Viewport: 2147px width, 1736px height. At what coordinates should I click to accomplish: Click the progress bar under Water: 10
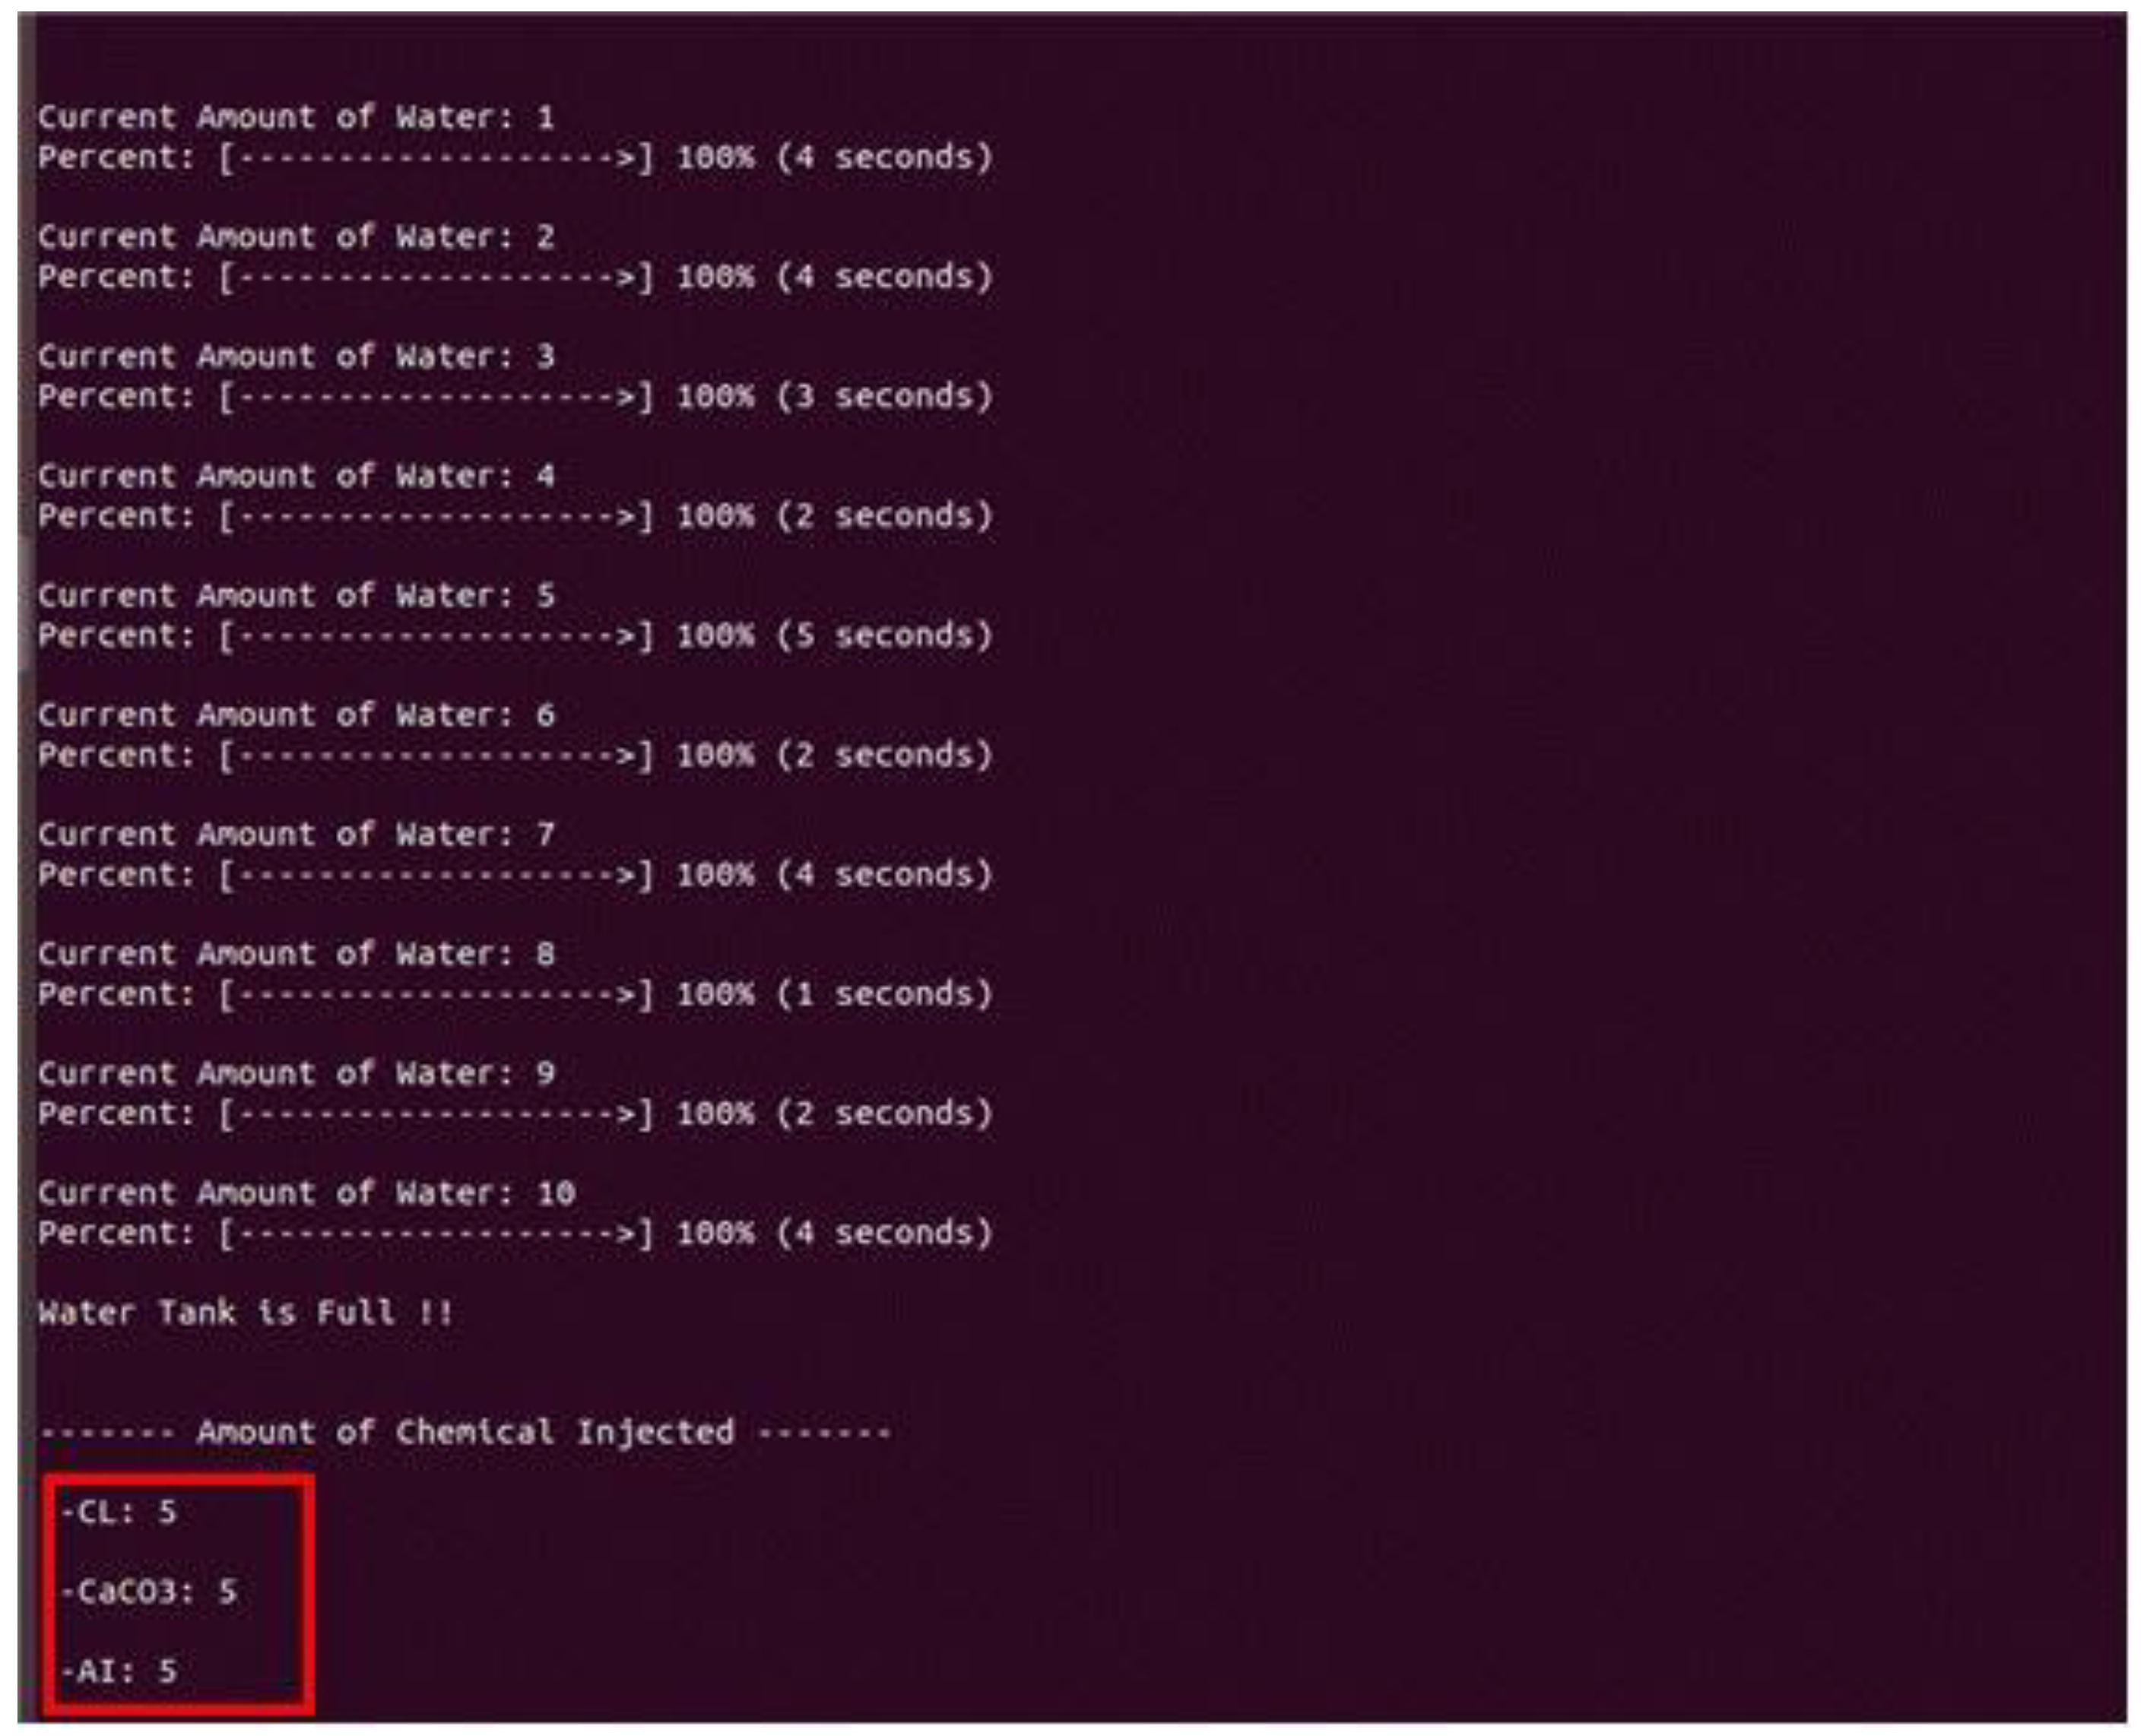pyautogui.click(x=436, y=1234)
